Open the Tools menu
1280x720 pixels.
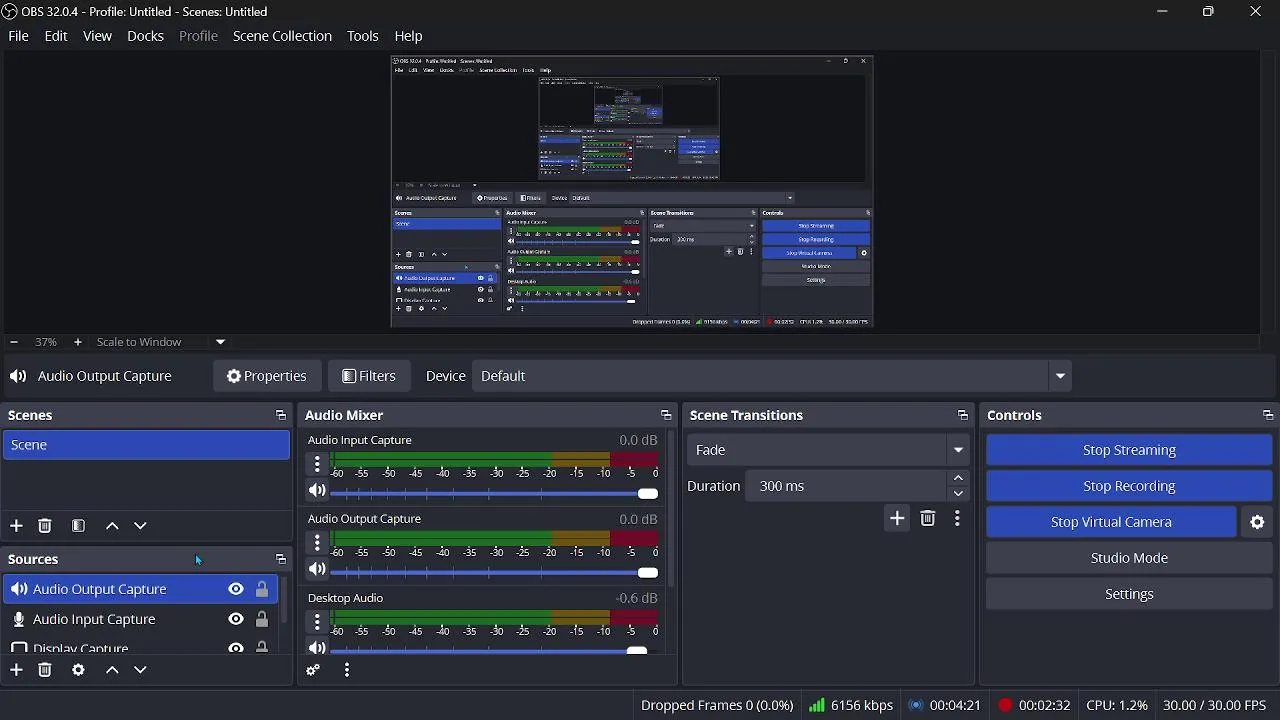click(x=363, y=36)
